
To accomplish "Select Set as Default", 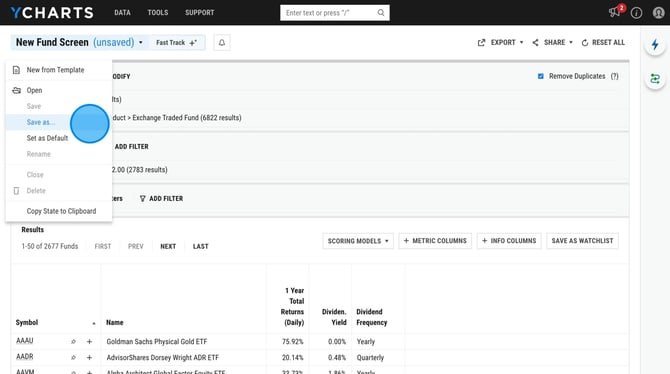I will (59, 138).
